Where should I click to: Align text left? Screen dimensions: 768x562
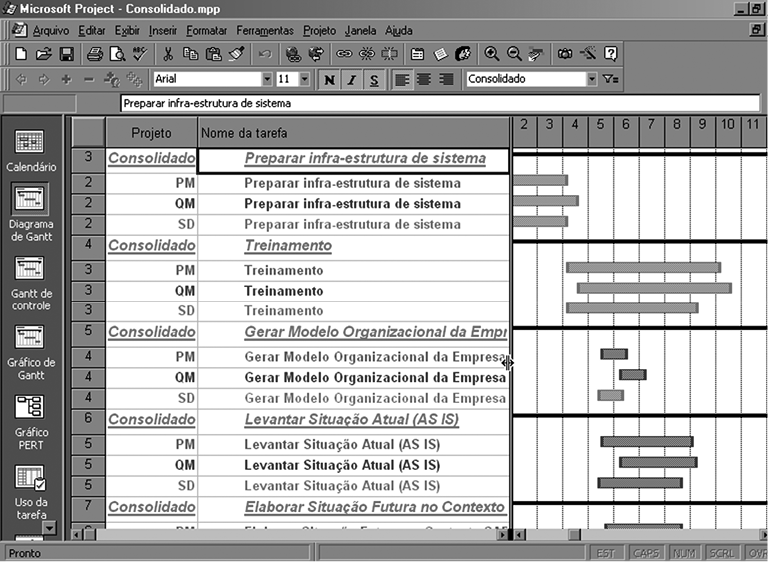coord(402,79)
